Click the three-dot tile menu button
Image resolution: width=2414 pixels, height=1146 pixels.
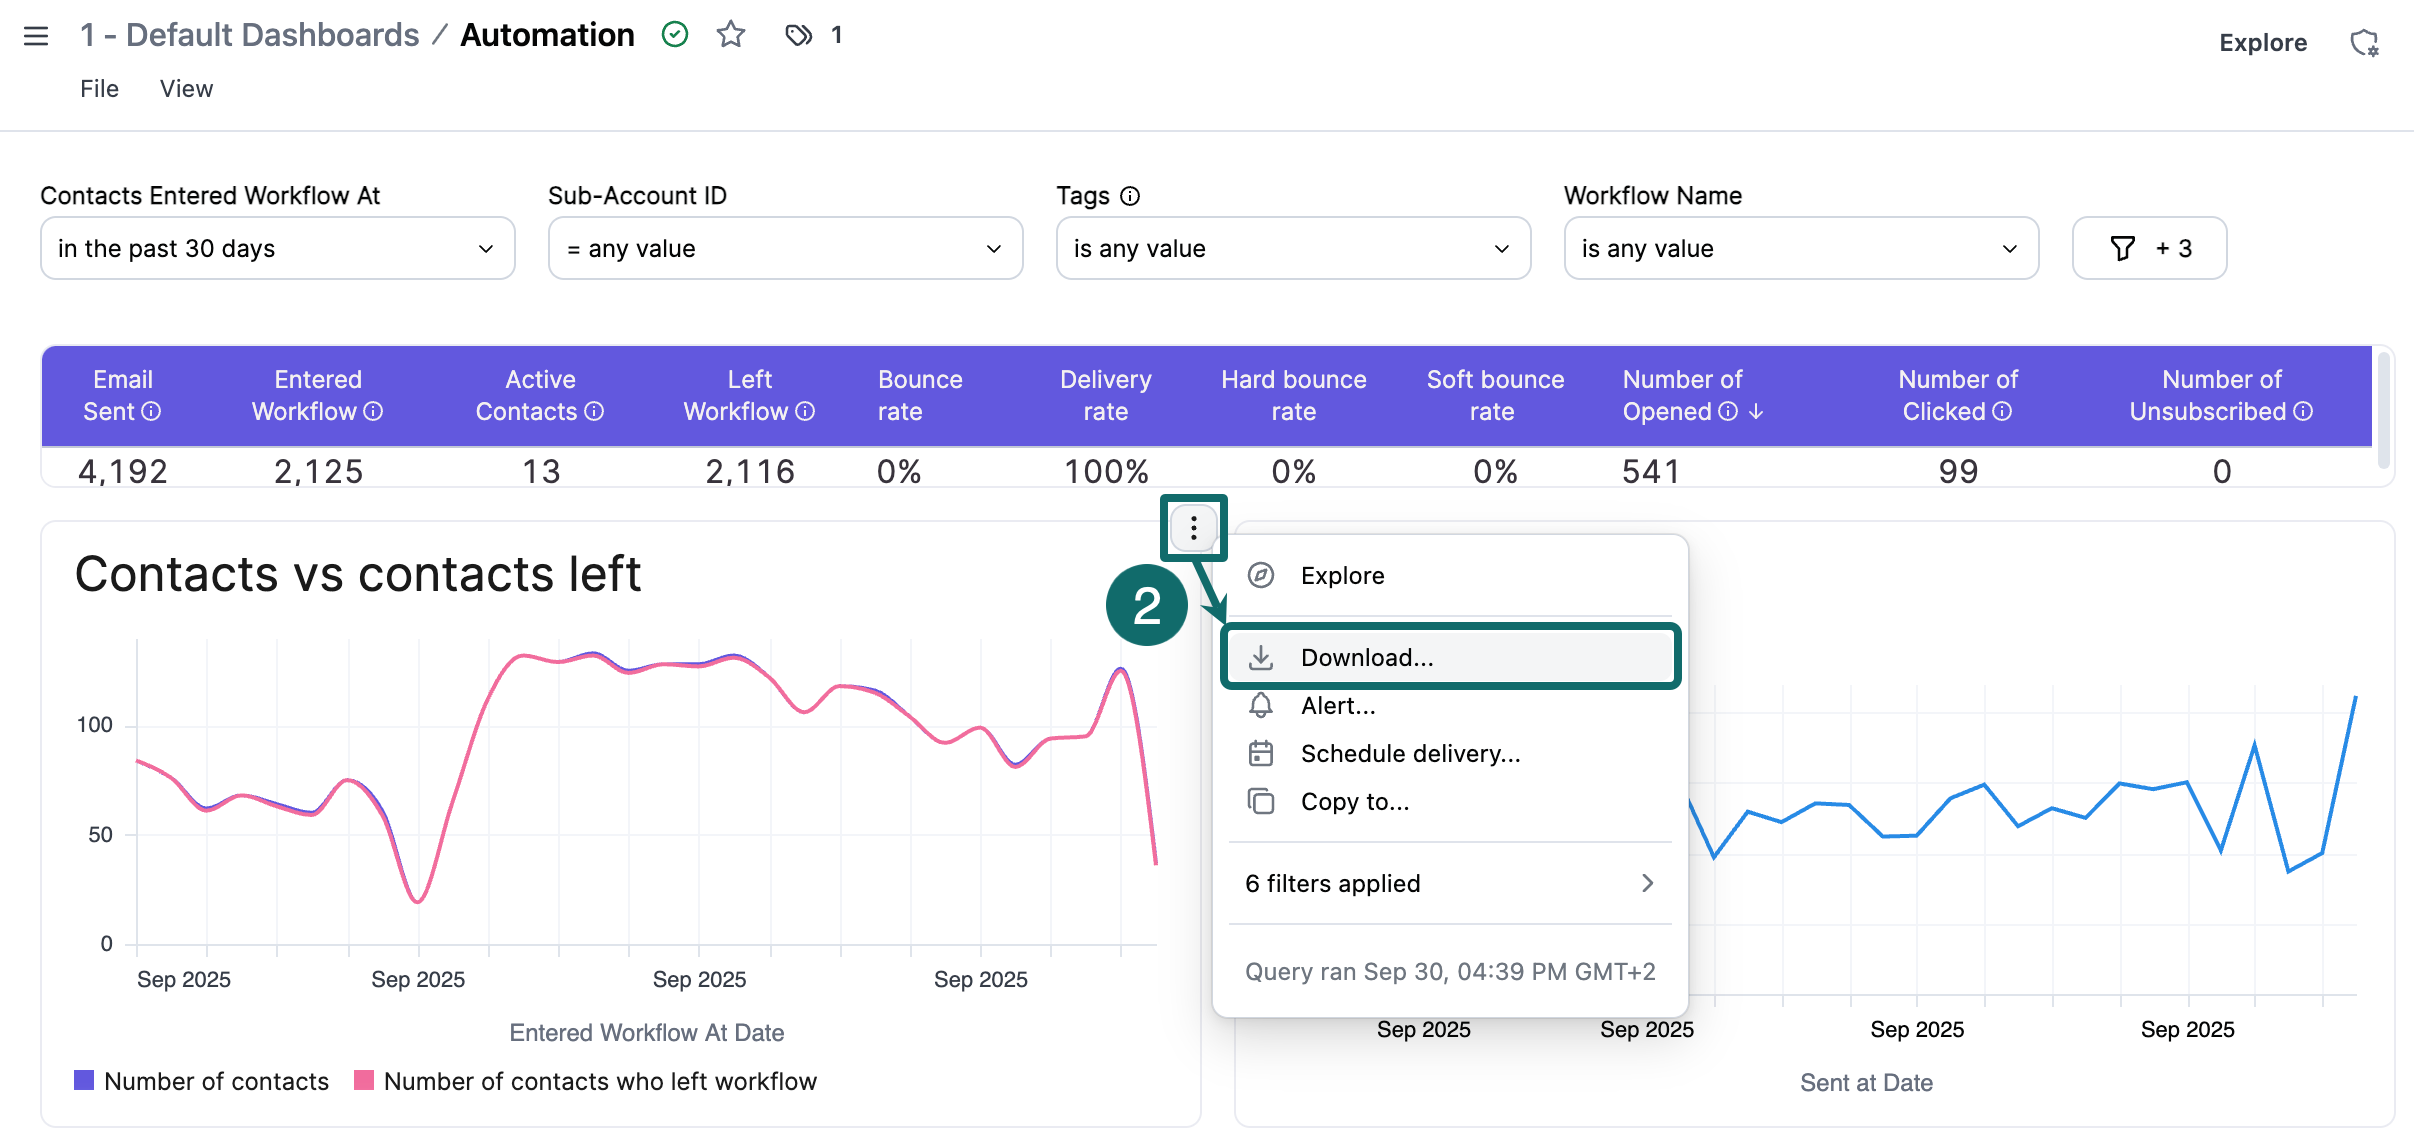[1193, 528]
